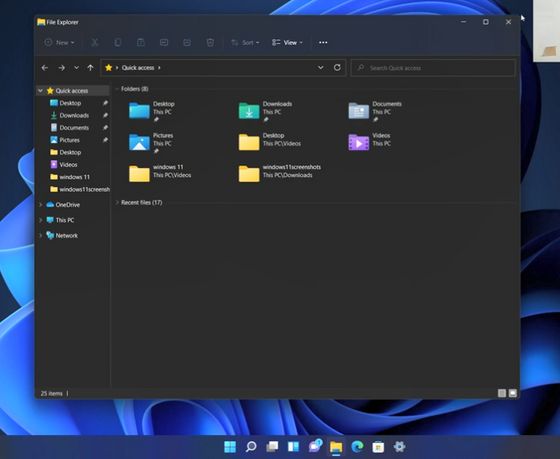Screen dimensions: 560x459
Task: Open Task View on taskbar
Action: click(x=272, y=446)
